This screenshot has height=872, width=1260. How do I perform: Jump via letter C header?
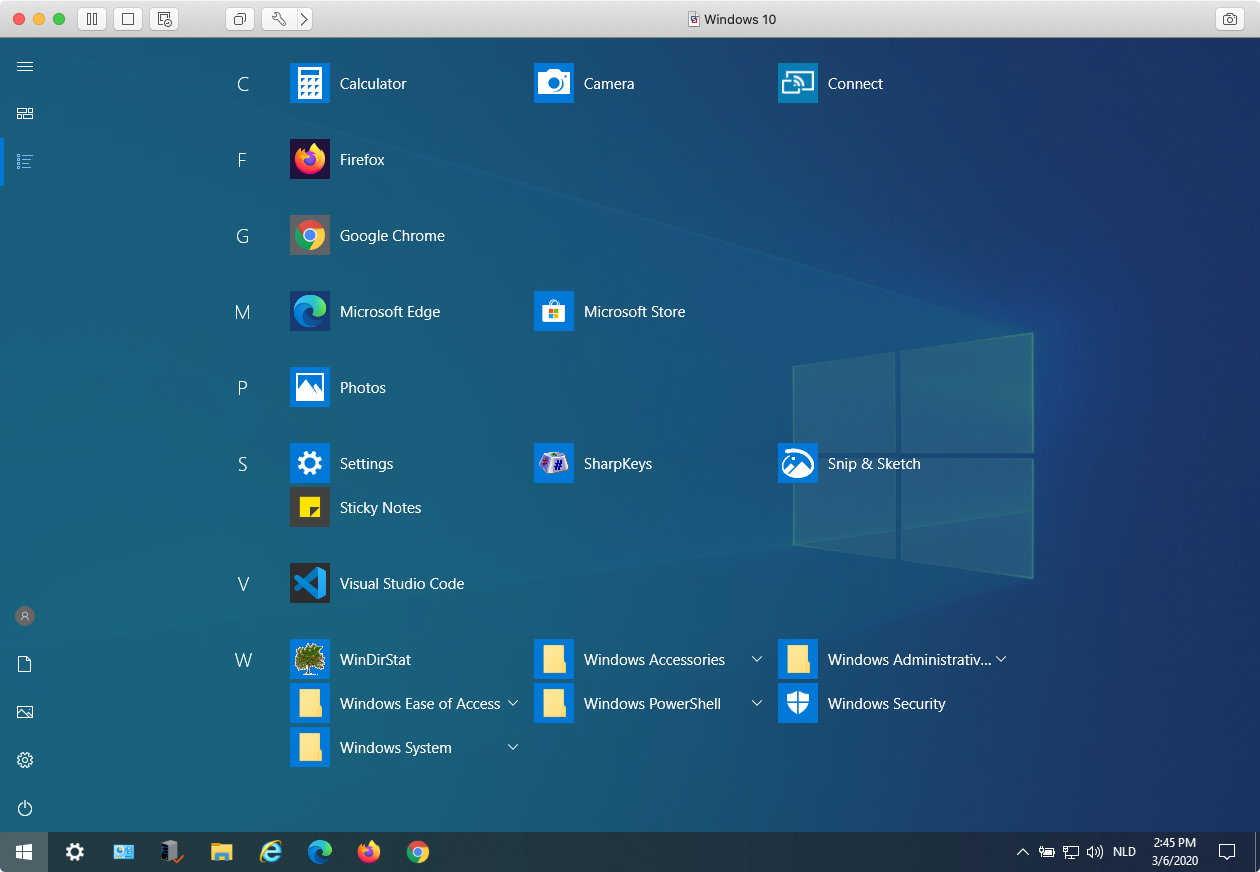pyautogui.click(x=243, y=84)
